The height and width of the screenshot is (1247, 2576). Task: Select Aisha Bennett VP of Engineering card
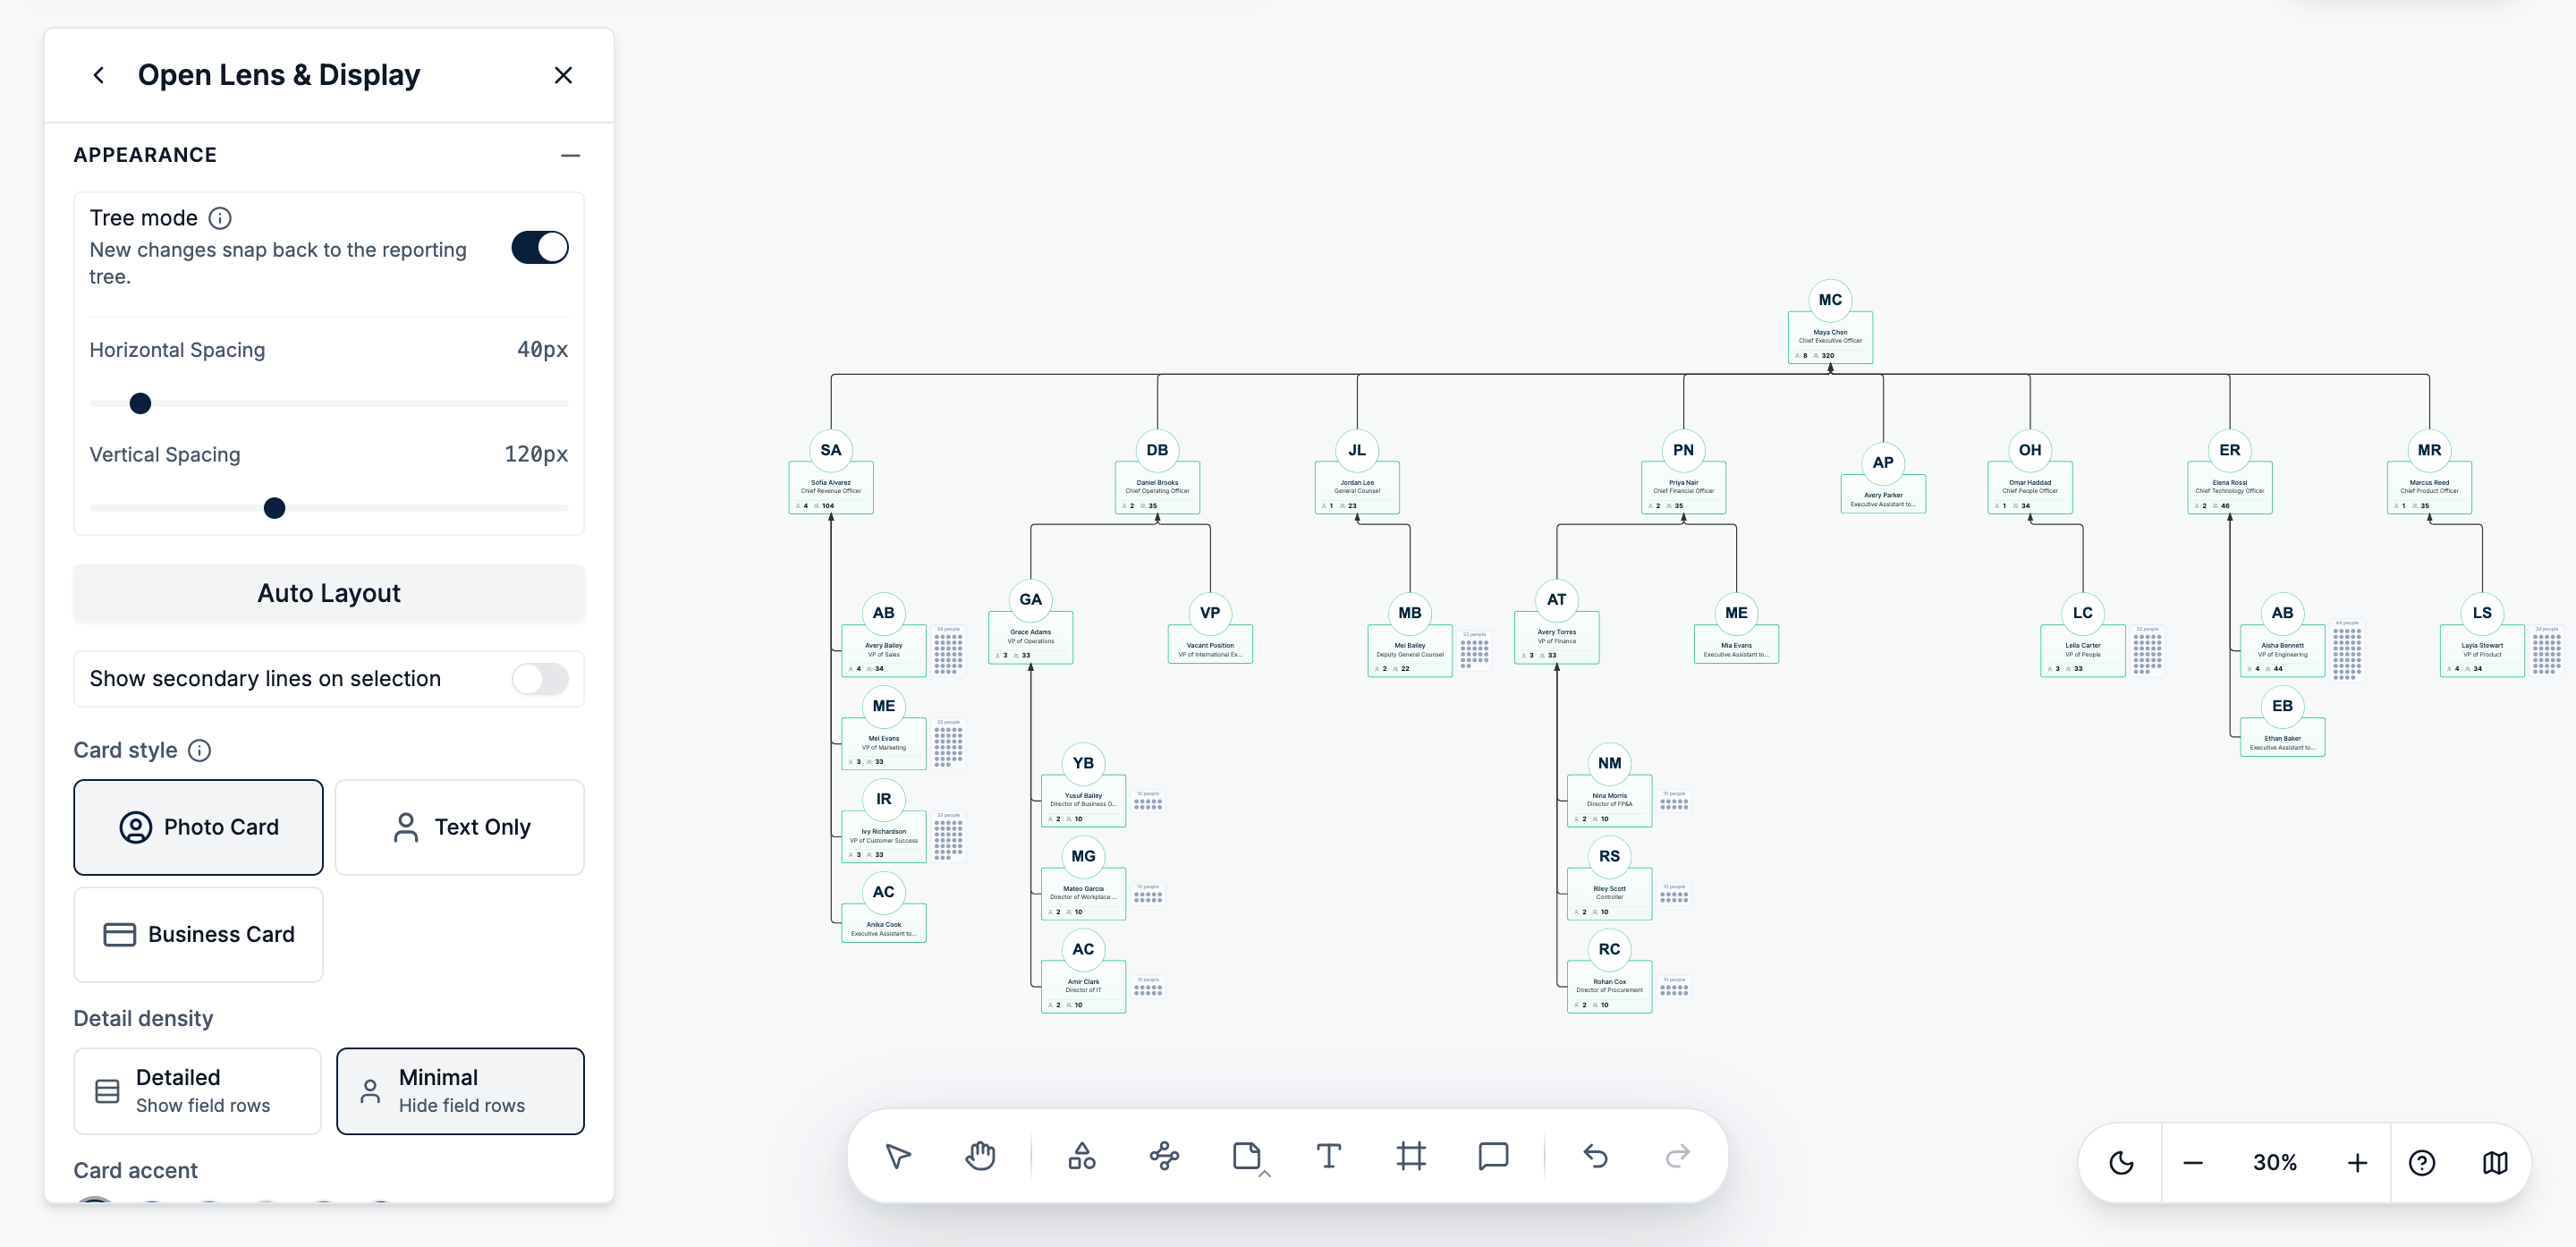(2283, 650)
